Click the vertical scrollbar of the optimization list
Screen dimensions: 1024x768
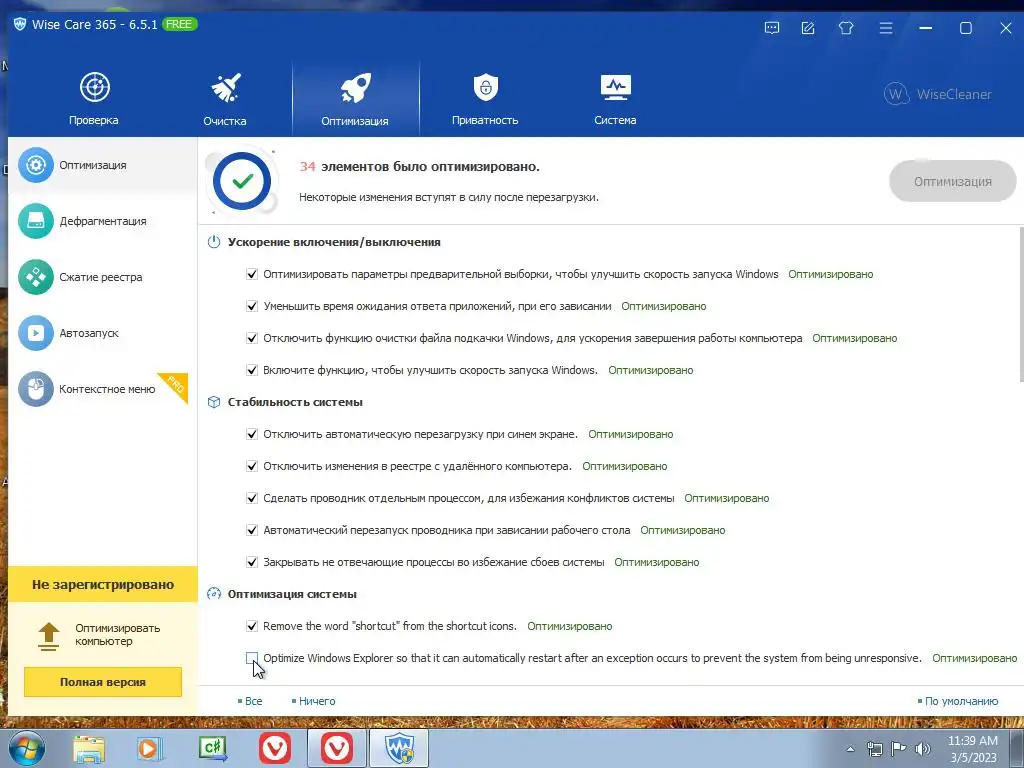pyautogui.click(x=1021, y=304)
